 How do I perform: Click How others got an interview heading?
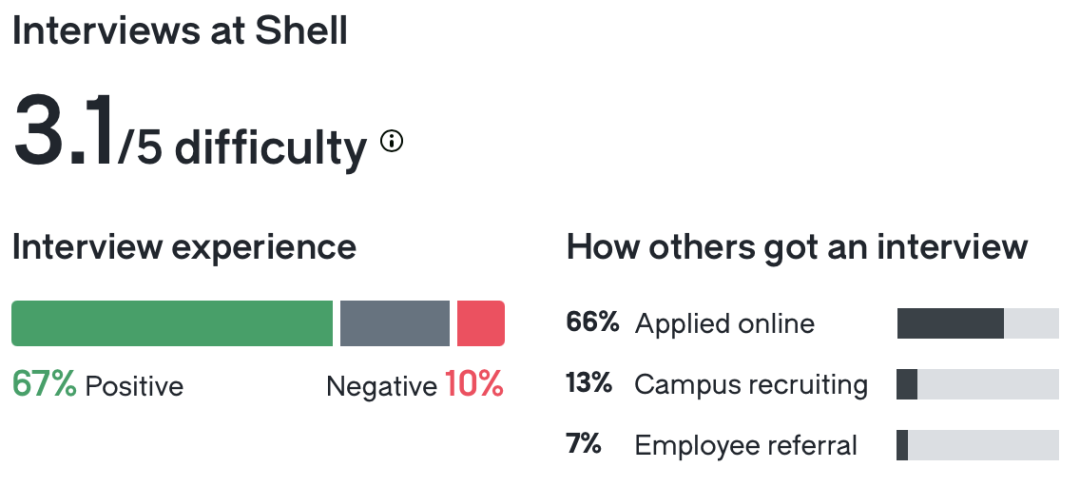click(797, 247)
